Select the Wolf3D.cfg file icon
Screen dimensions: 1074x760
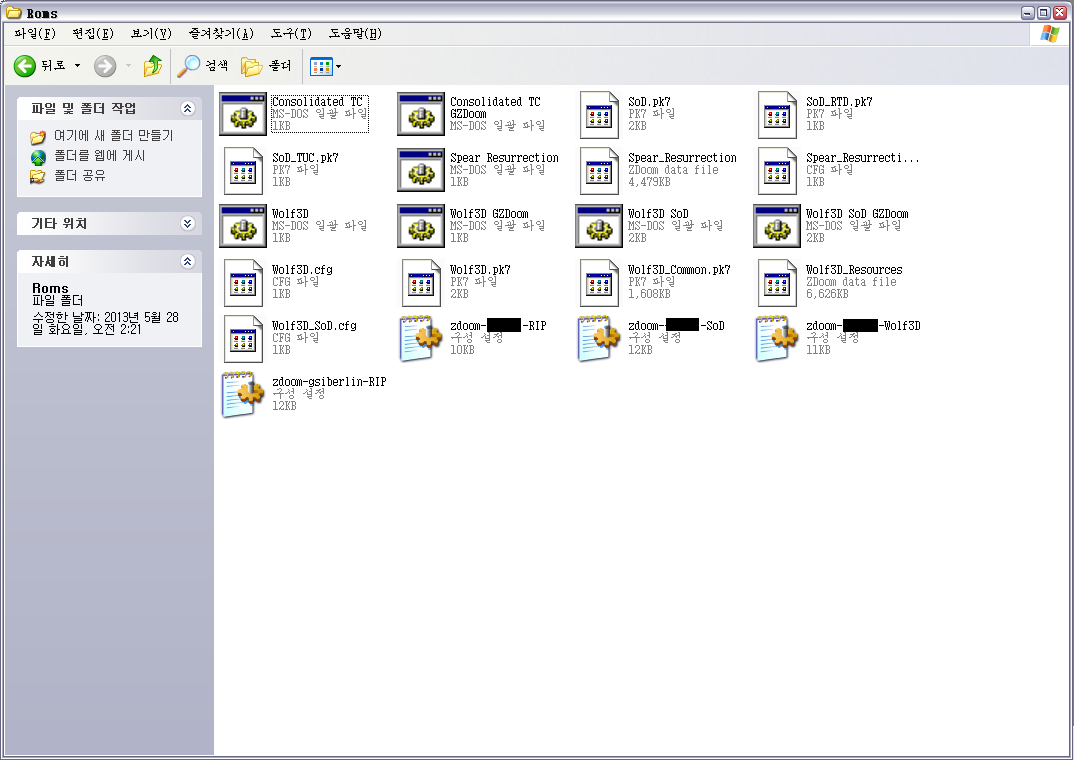(242, 283)
